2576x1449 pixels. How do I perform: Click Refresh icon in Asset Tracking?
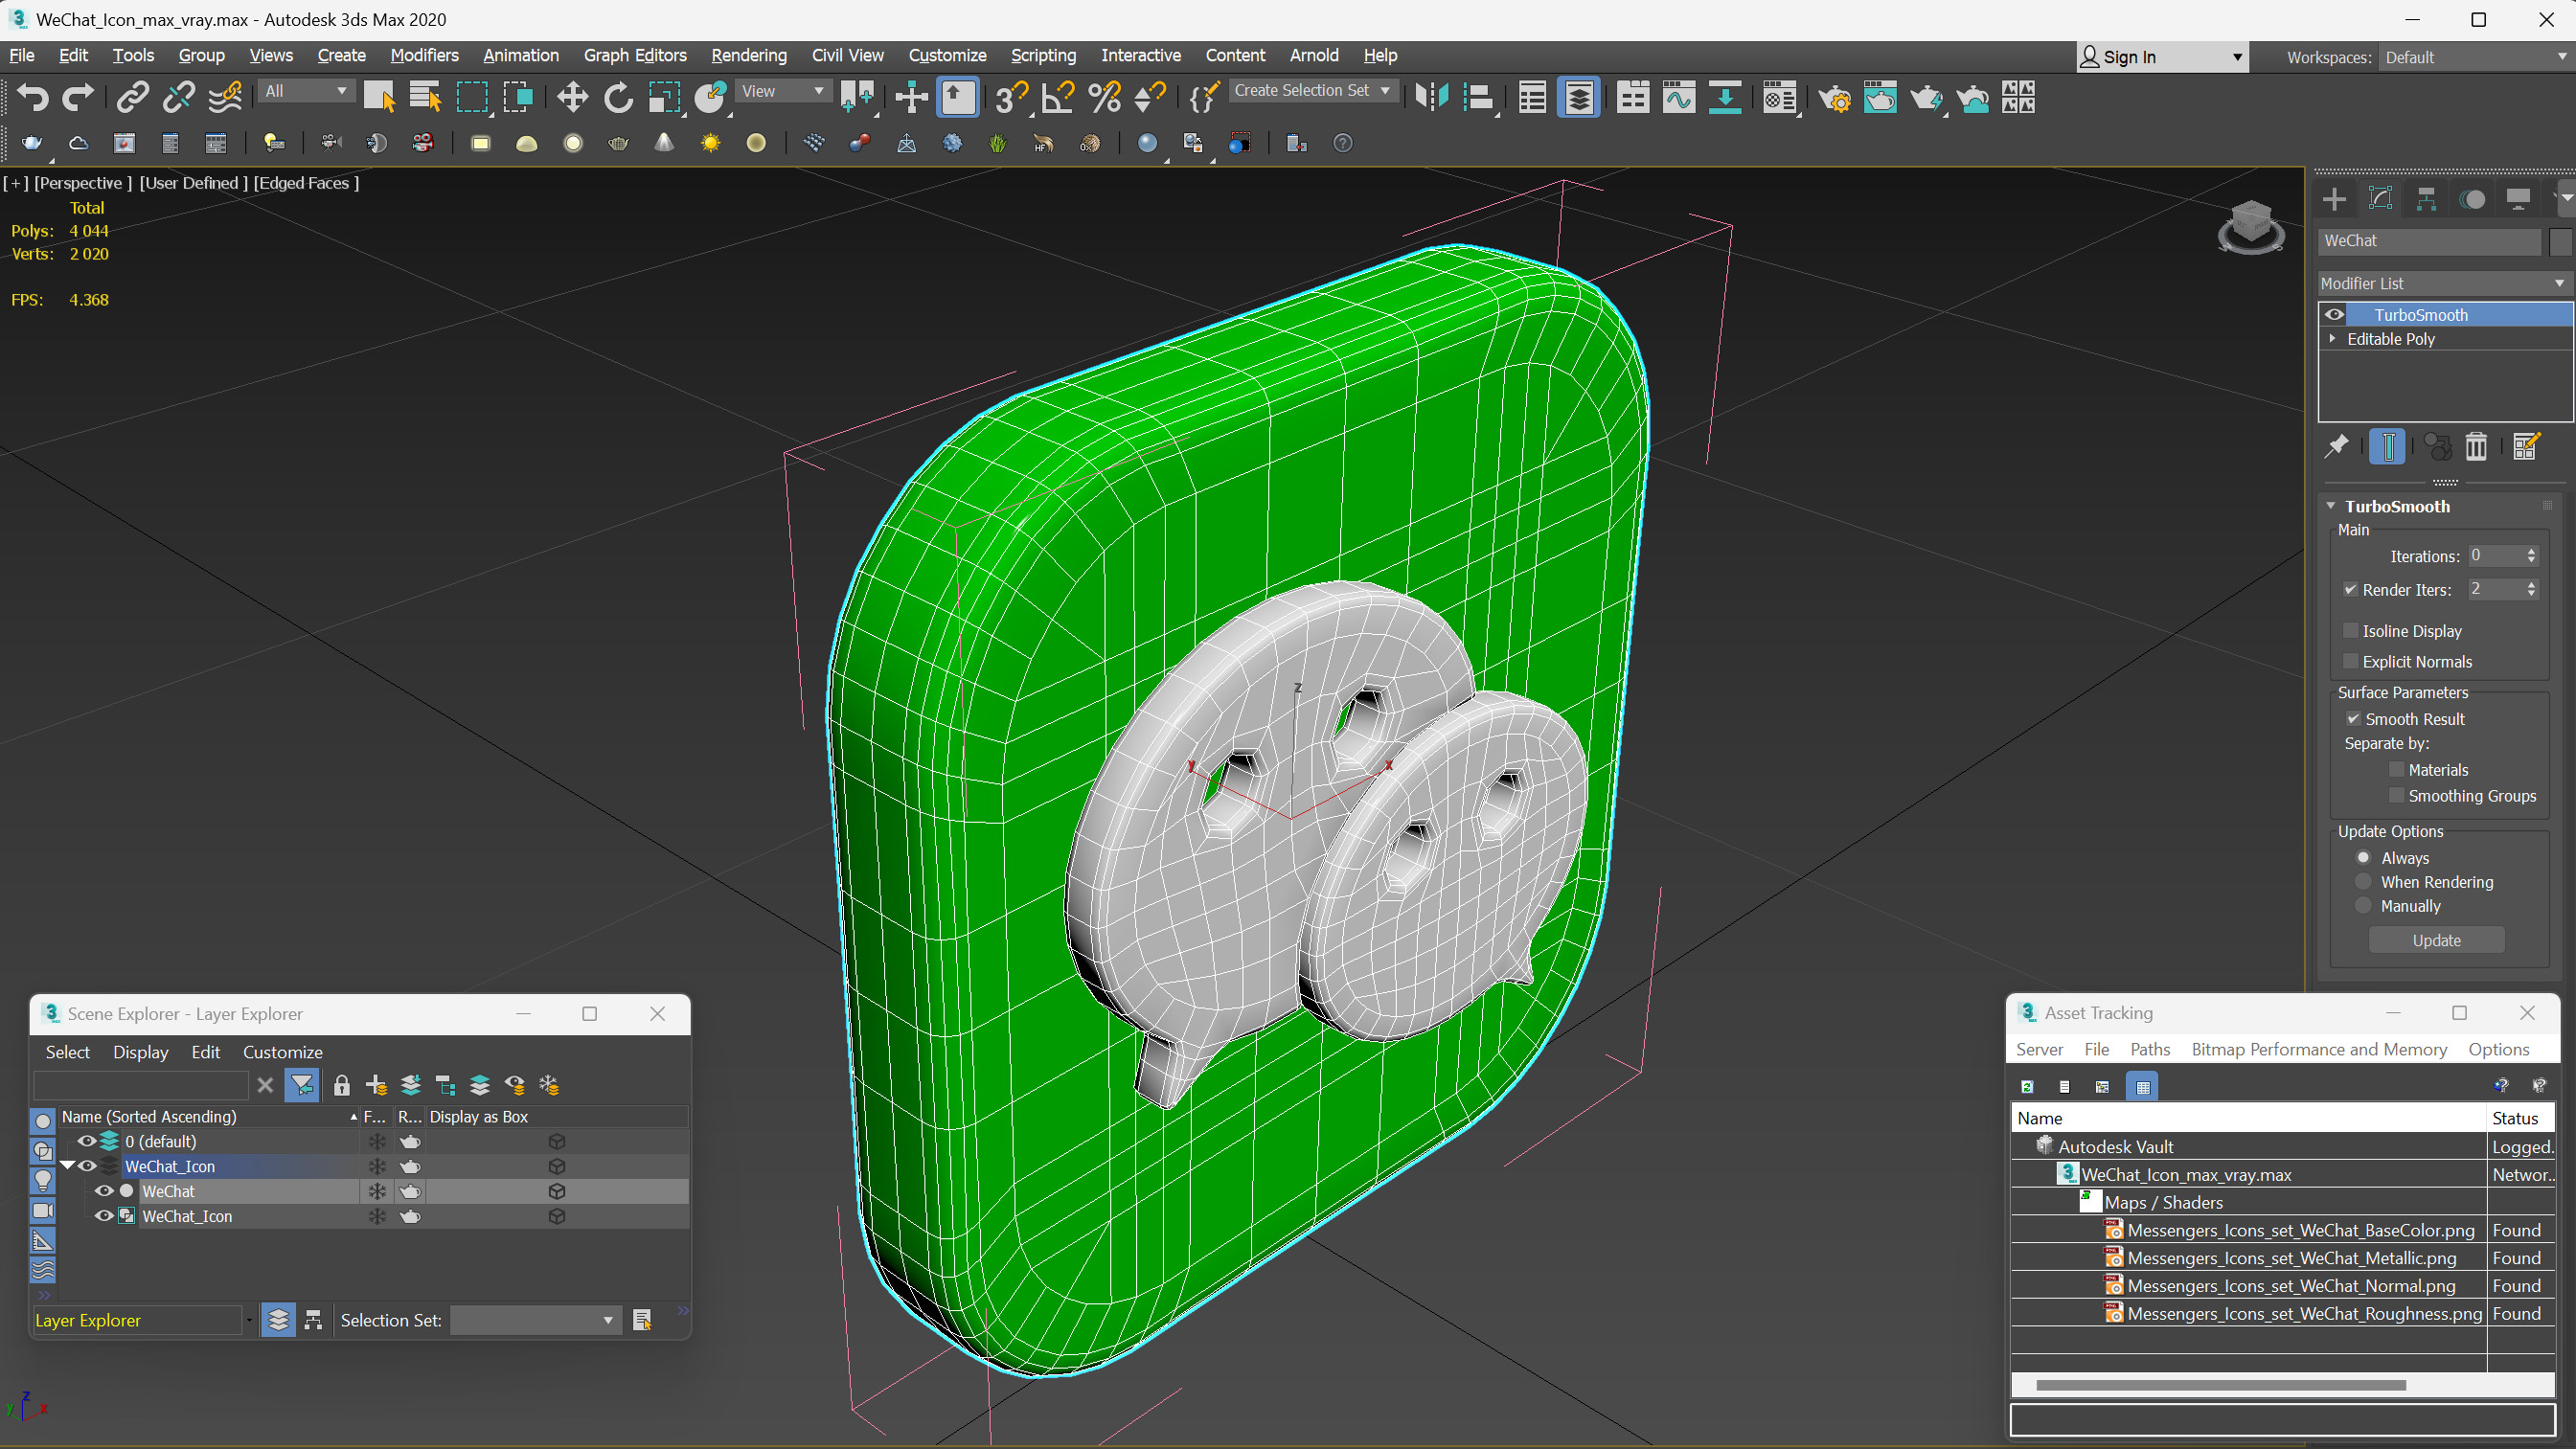click(x=2027, y=1086)
